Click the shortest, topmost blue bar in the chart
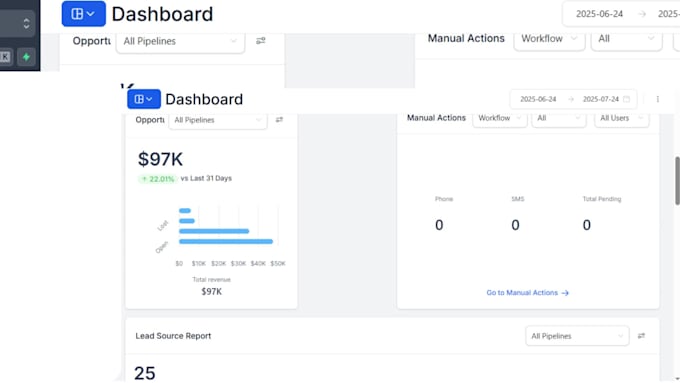680x383 pixels. click(185, 211)
